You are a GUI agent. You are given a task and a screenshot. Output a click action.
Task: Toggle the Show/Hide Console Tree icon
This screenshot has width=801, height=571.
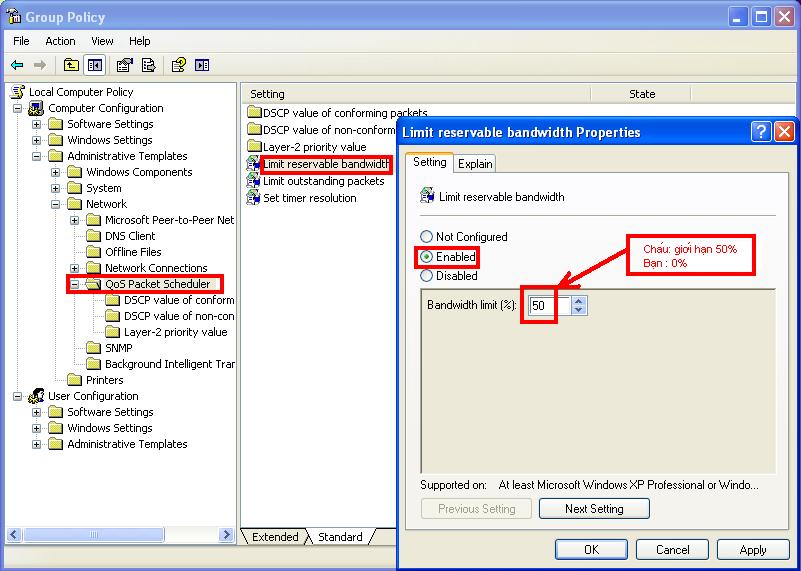tap(95, 65)
